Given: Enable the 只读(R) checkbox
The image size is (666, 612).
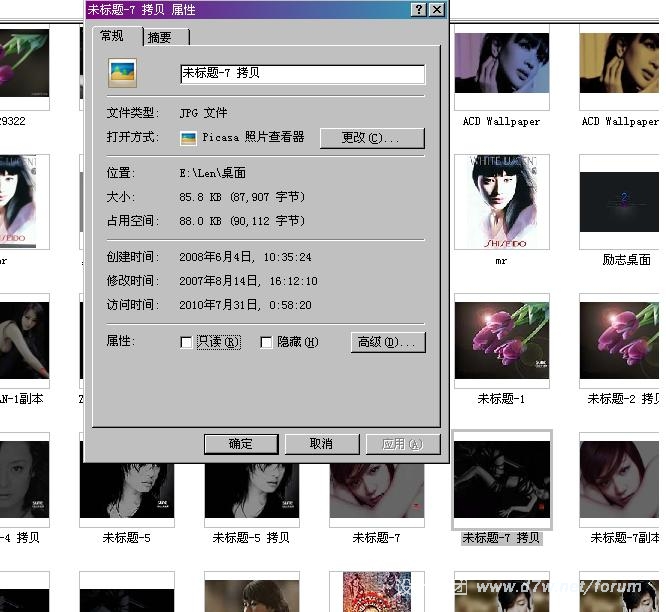Looking at the screenshot, I should [186, 343].
